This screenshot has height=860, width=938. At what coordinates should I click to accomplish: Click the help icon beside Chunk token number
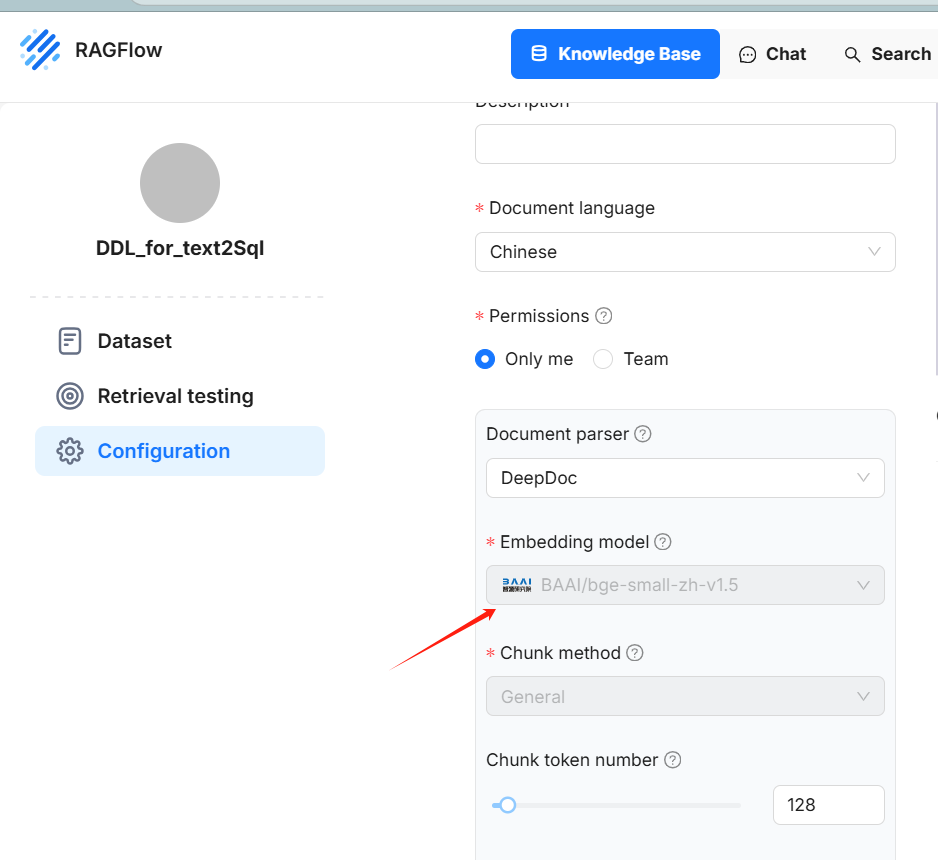(673, 760)
